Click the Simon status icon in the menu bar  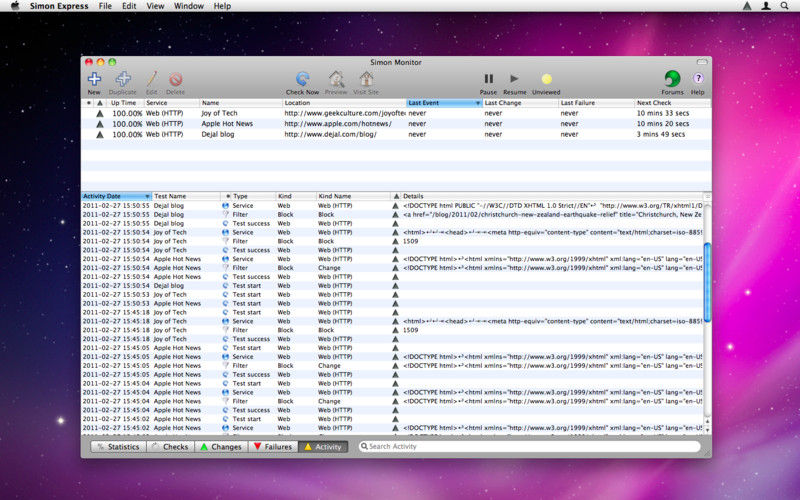point(747,6)
